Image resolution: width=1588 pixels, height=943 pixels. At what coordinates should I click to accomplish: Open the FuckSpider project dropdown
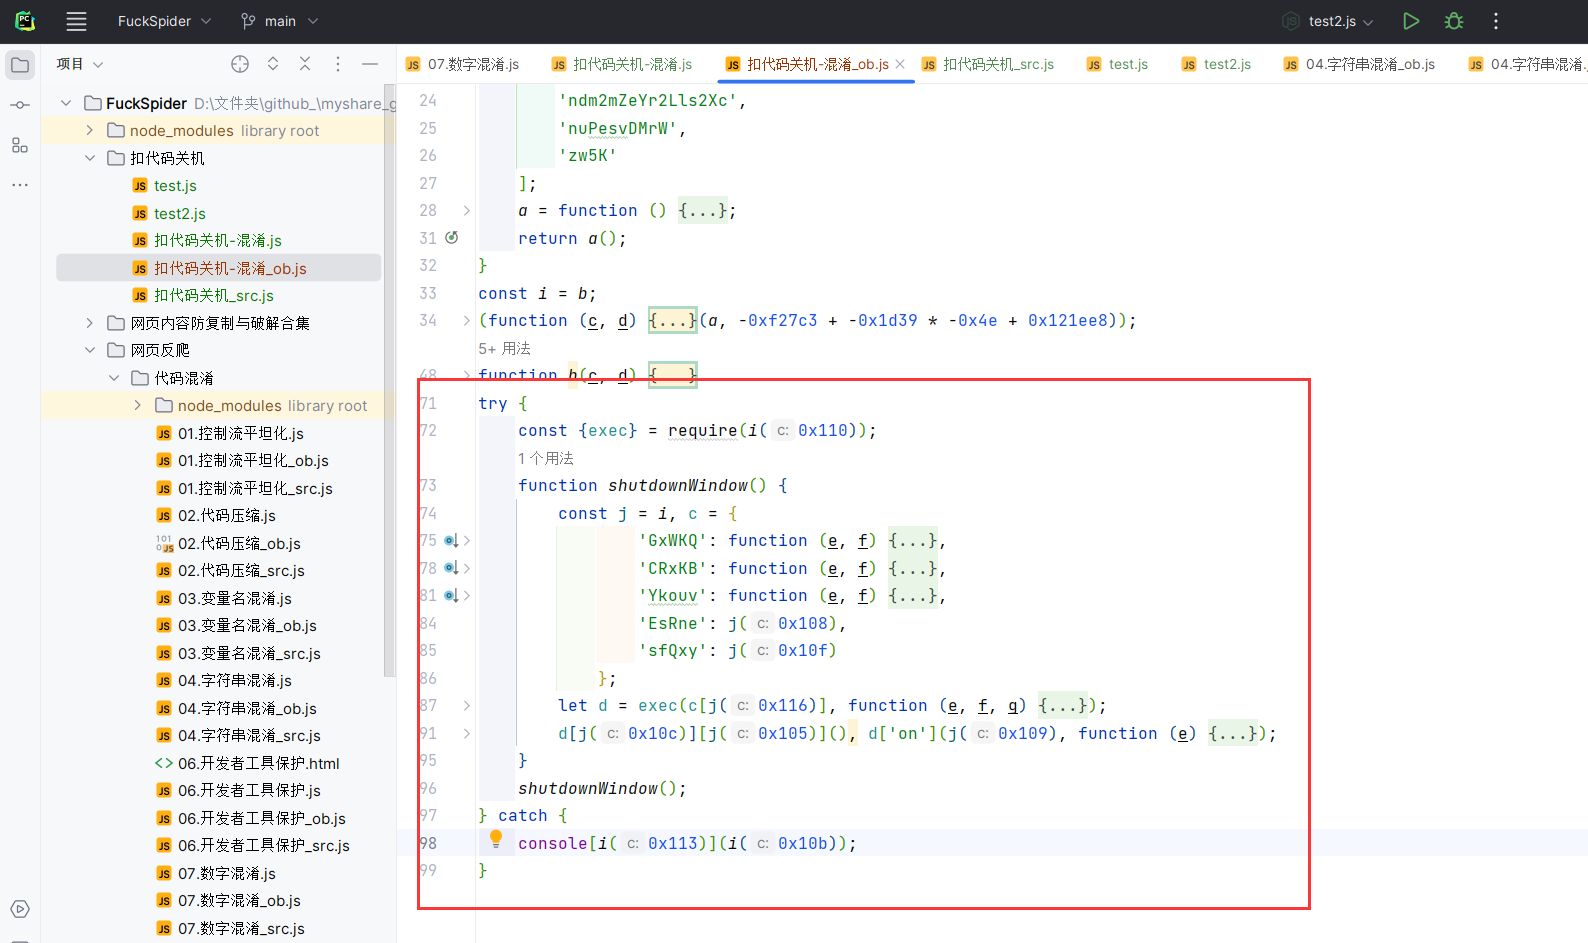(164, 21)
